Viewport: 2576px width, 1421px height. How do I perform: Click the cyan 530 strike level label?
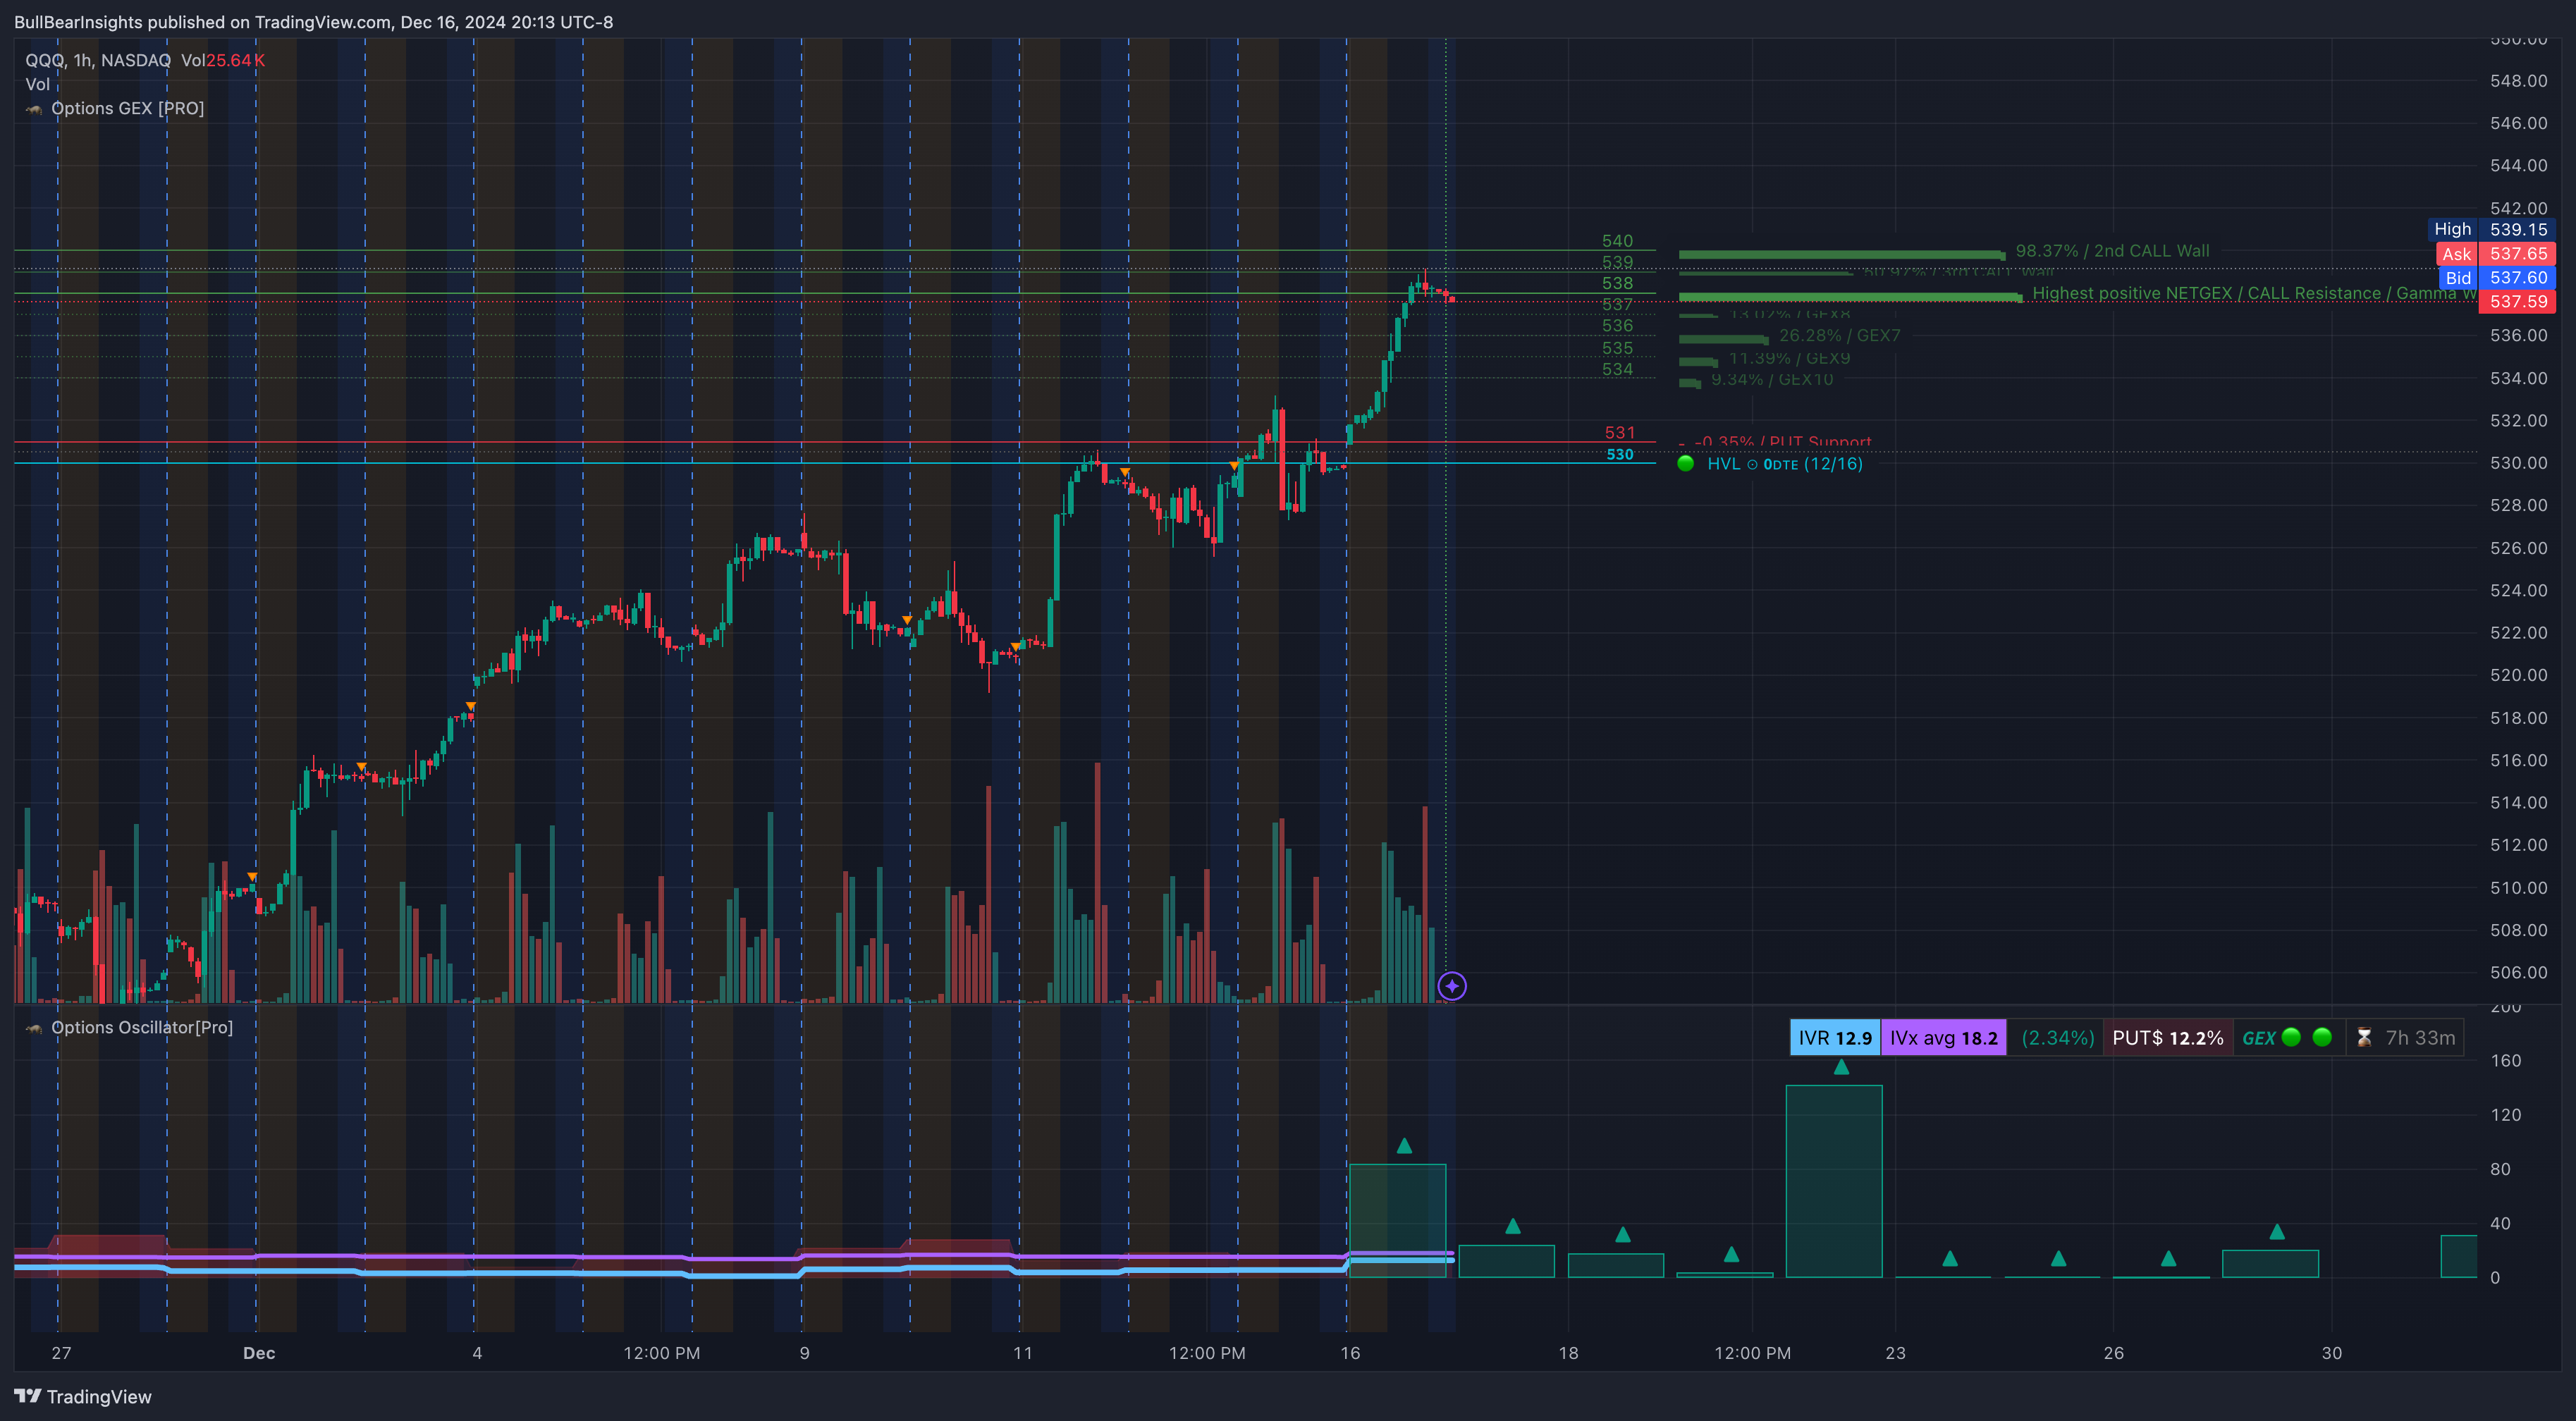point(1619,454)
